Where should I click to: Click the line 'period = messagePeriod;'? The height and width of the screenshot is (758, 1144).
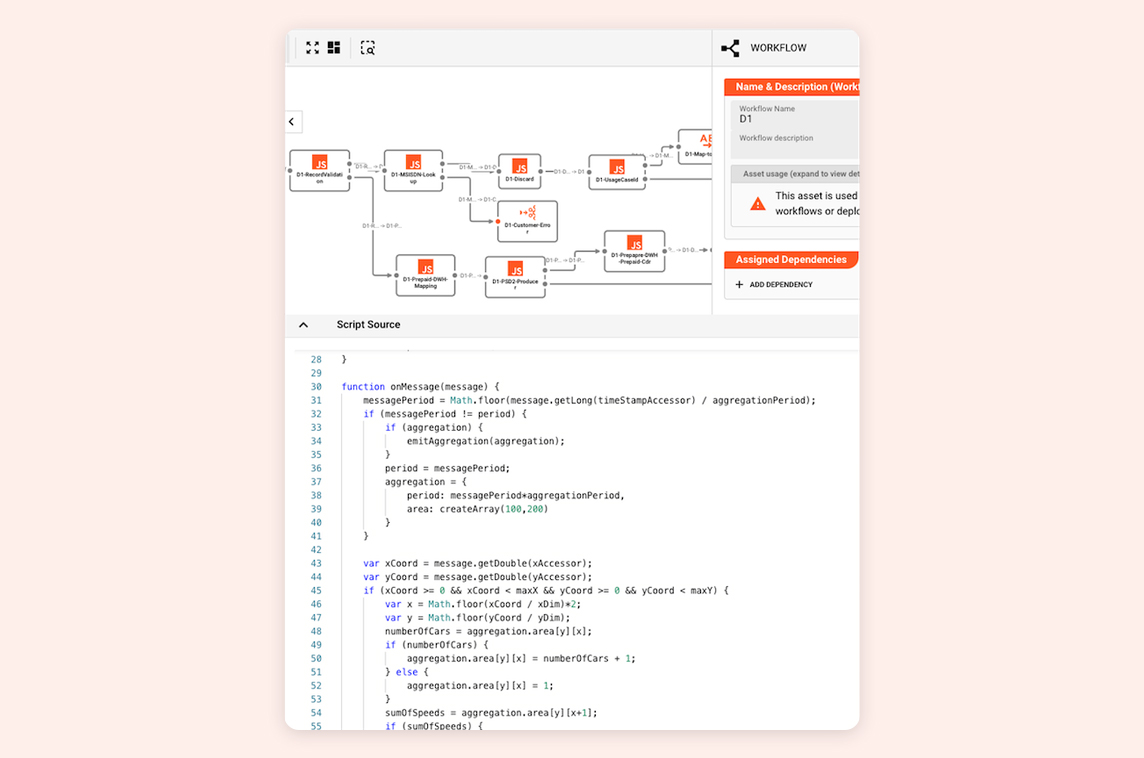(x=447, y=468)
